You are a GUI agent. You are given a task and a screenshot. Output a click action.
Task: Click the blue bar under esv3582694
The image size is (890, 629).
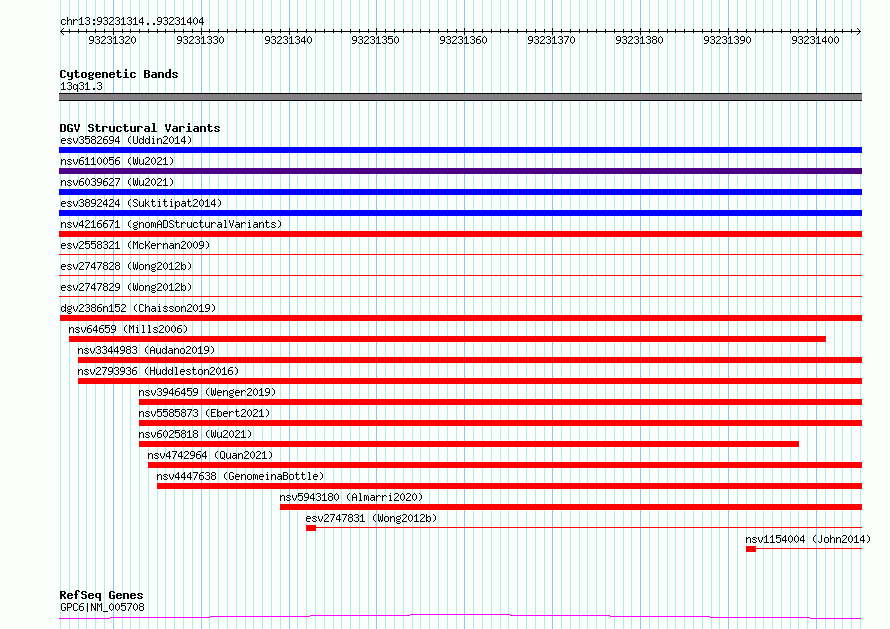pos(460,150)
